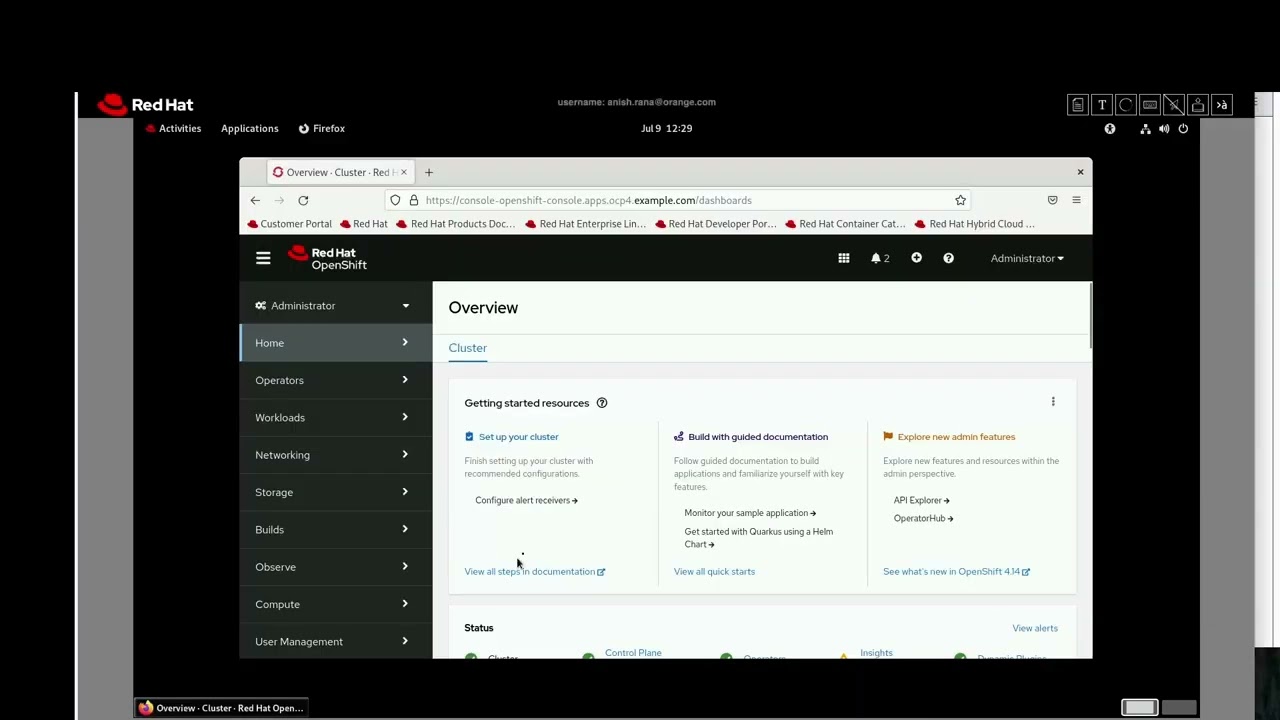Expand the Observe navigation section

point(335,567)
